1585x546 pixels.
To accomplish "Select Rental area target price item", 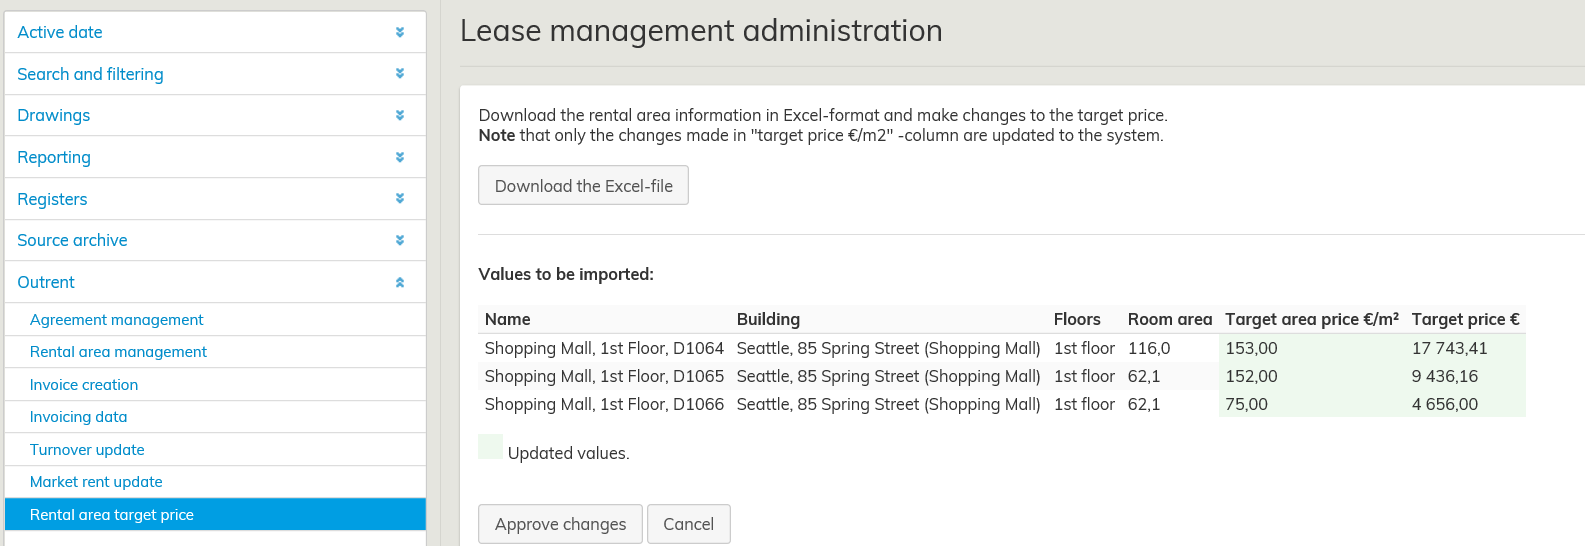I will click(112, 515).
